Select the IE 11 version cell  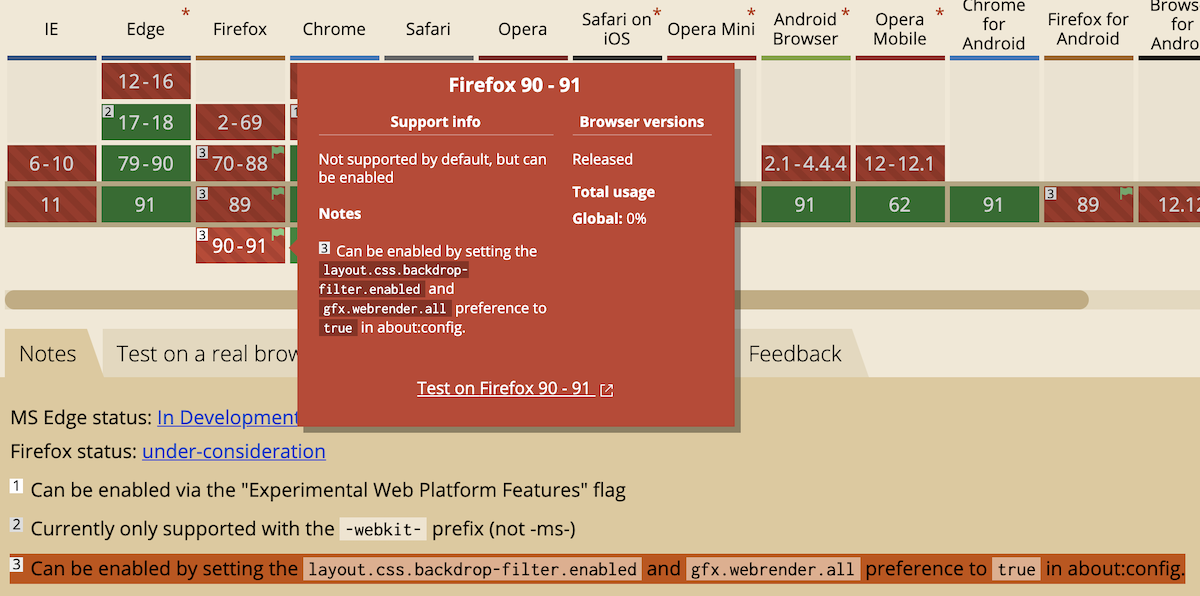51,203
